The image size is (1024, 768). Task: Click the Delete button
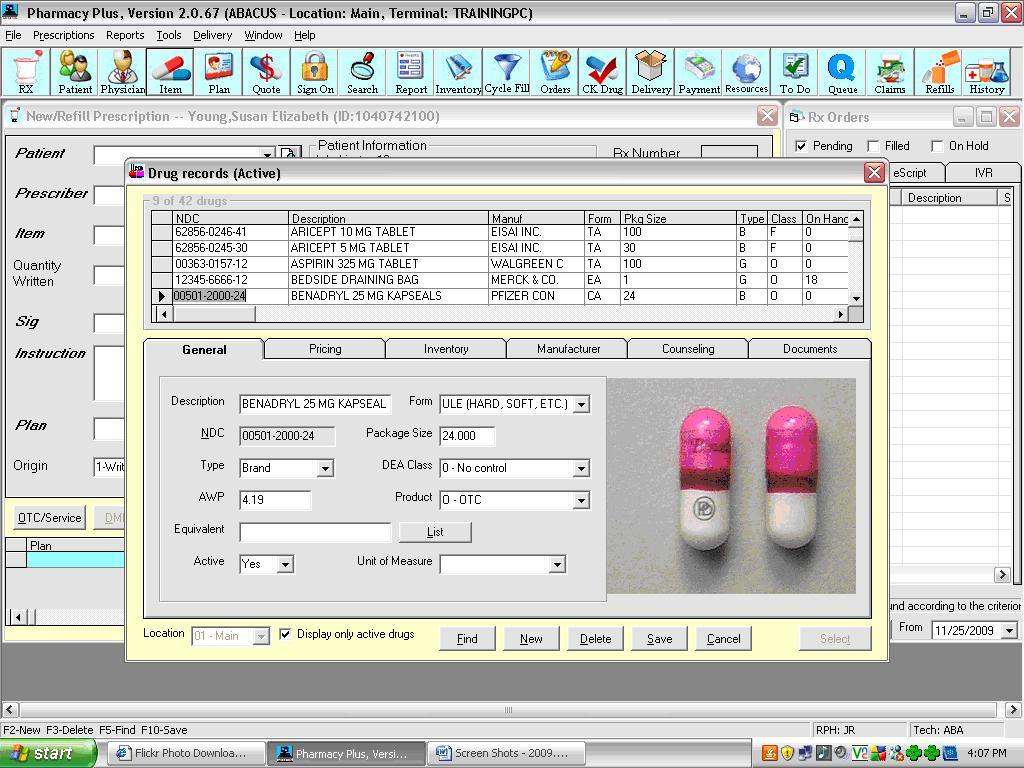(596, 639)
